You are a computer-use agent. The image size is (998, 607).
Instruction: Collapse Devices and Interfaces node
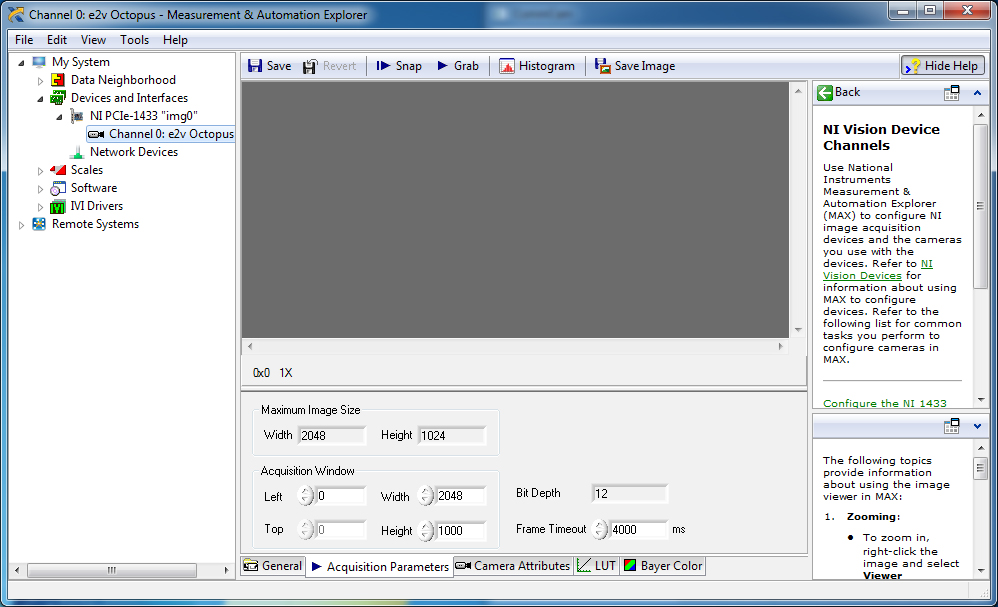point(41,99)
